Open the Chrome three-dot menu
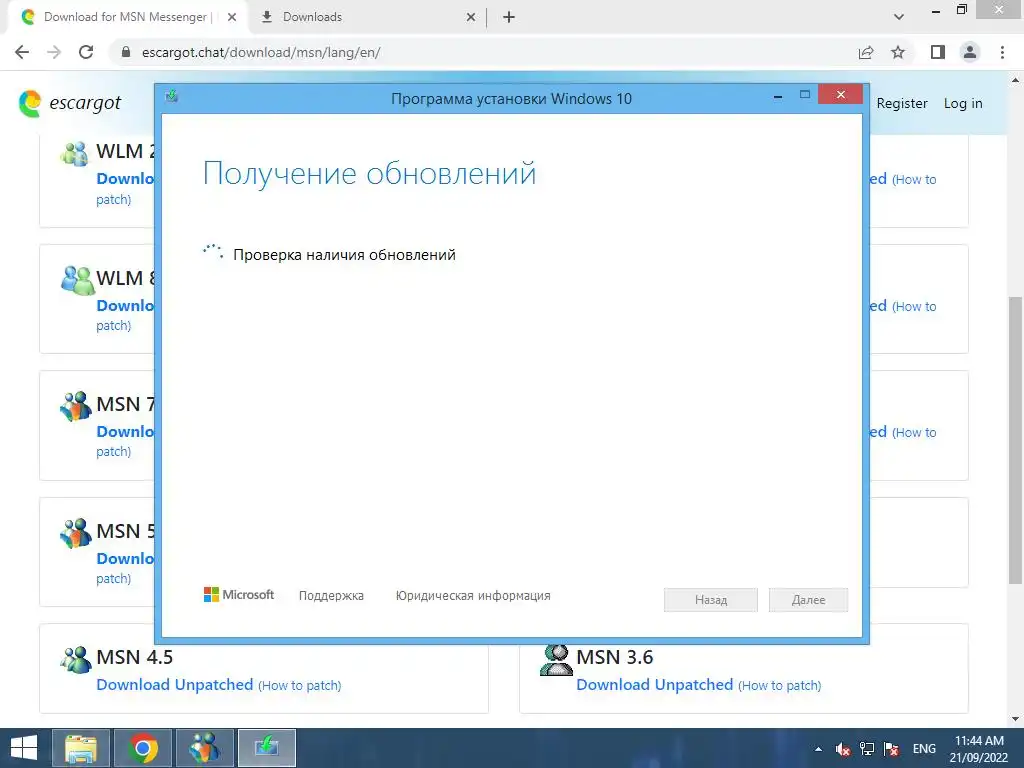 1002,52
